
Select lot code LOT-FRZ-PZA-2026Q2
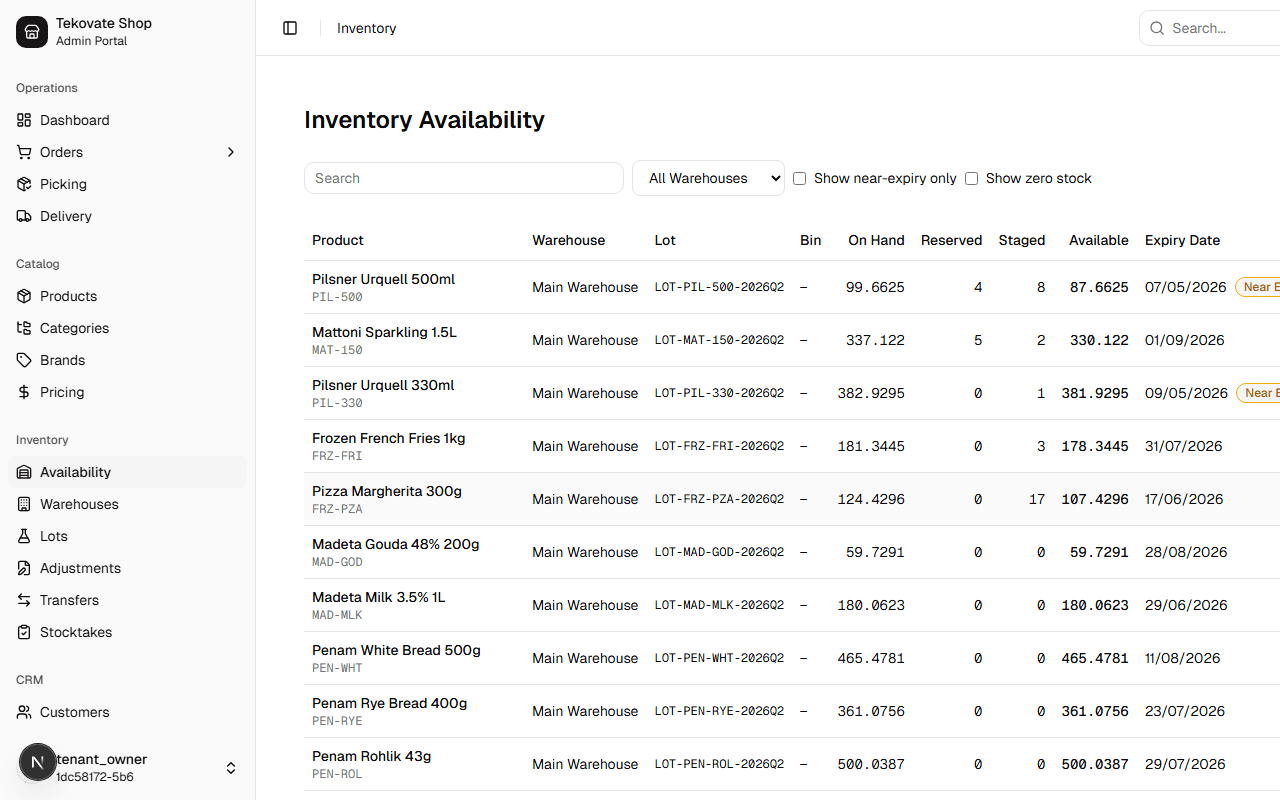click(x=719, y=499)
